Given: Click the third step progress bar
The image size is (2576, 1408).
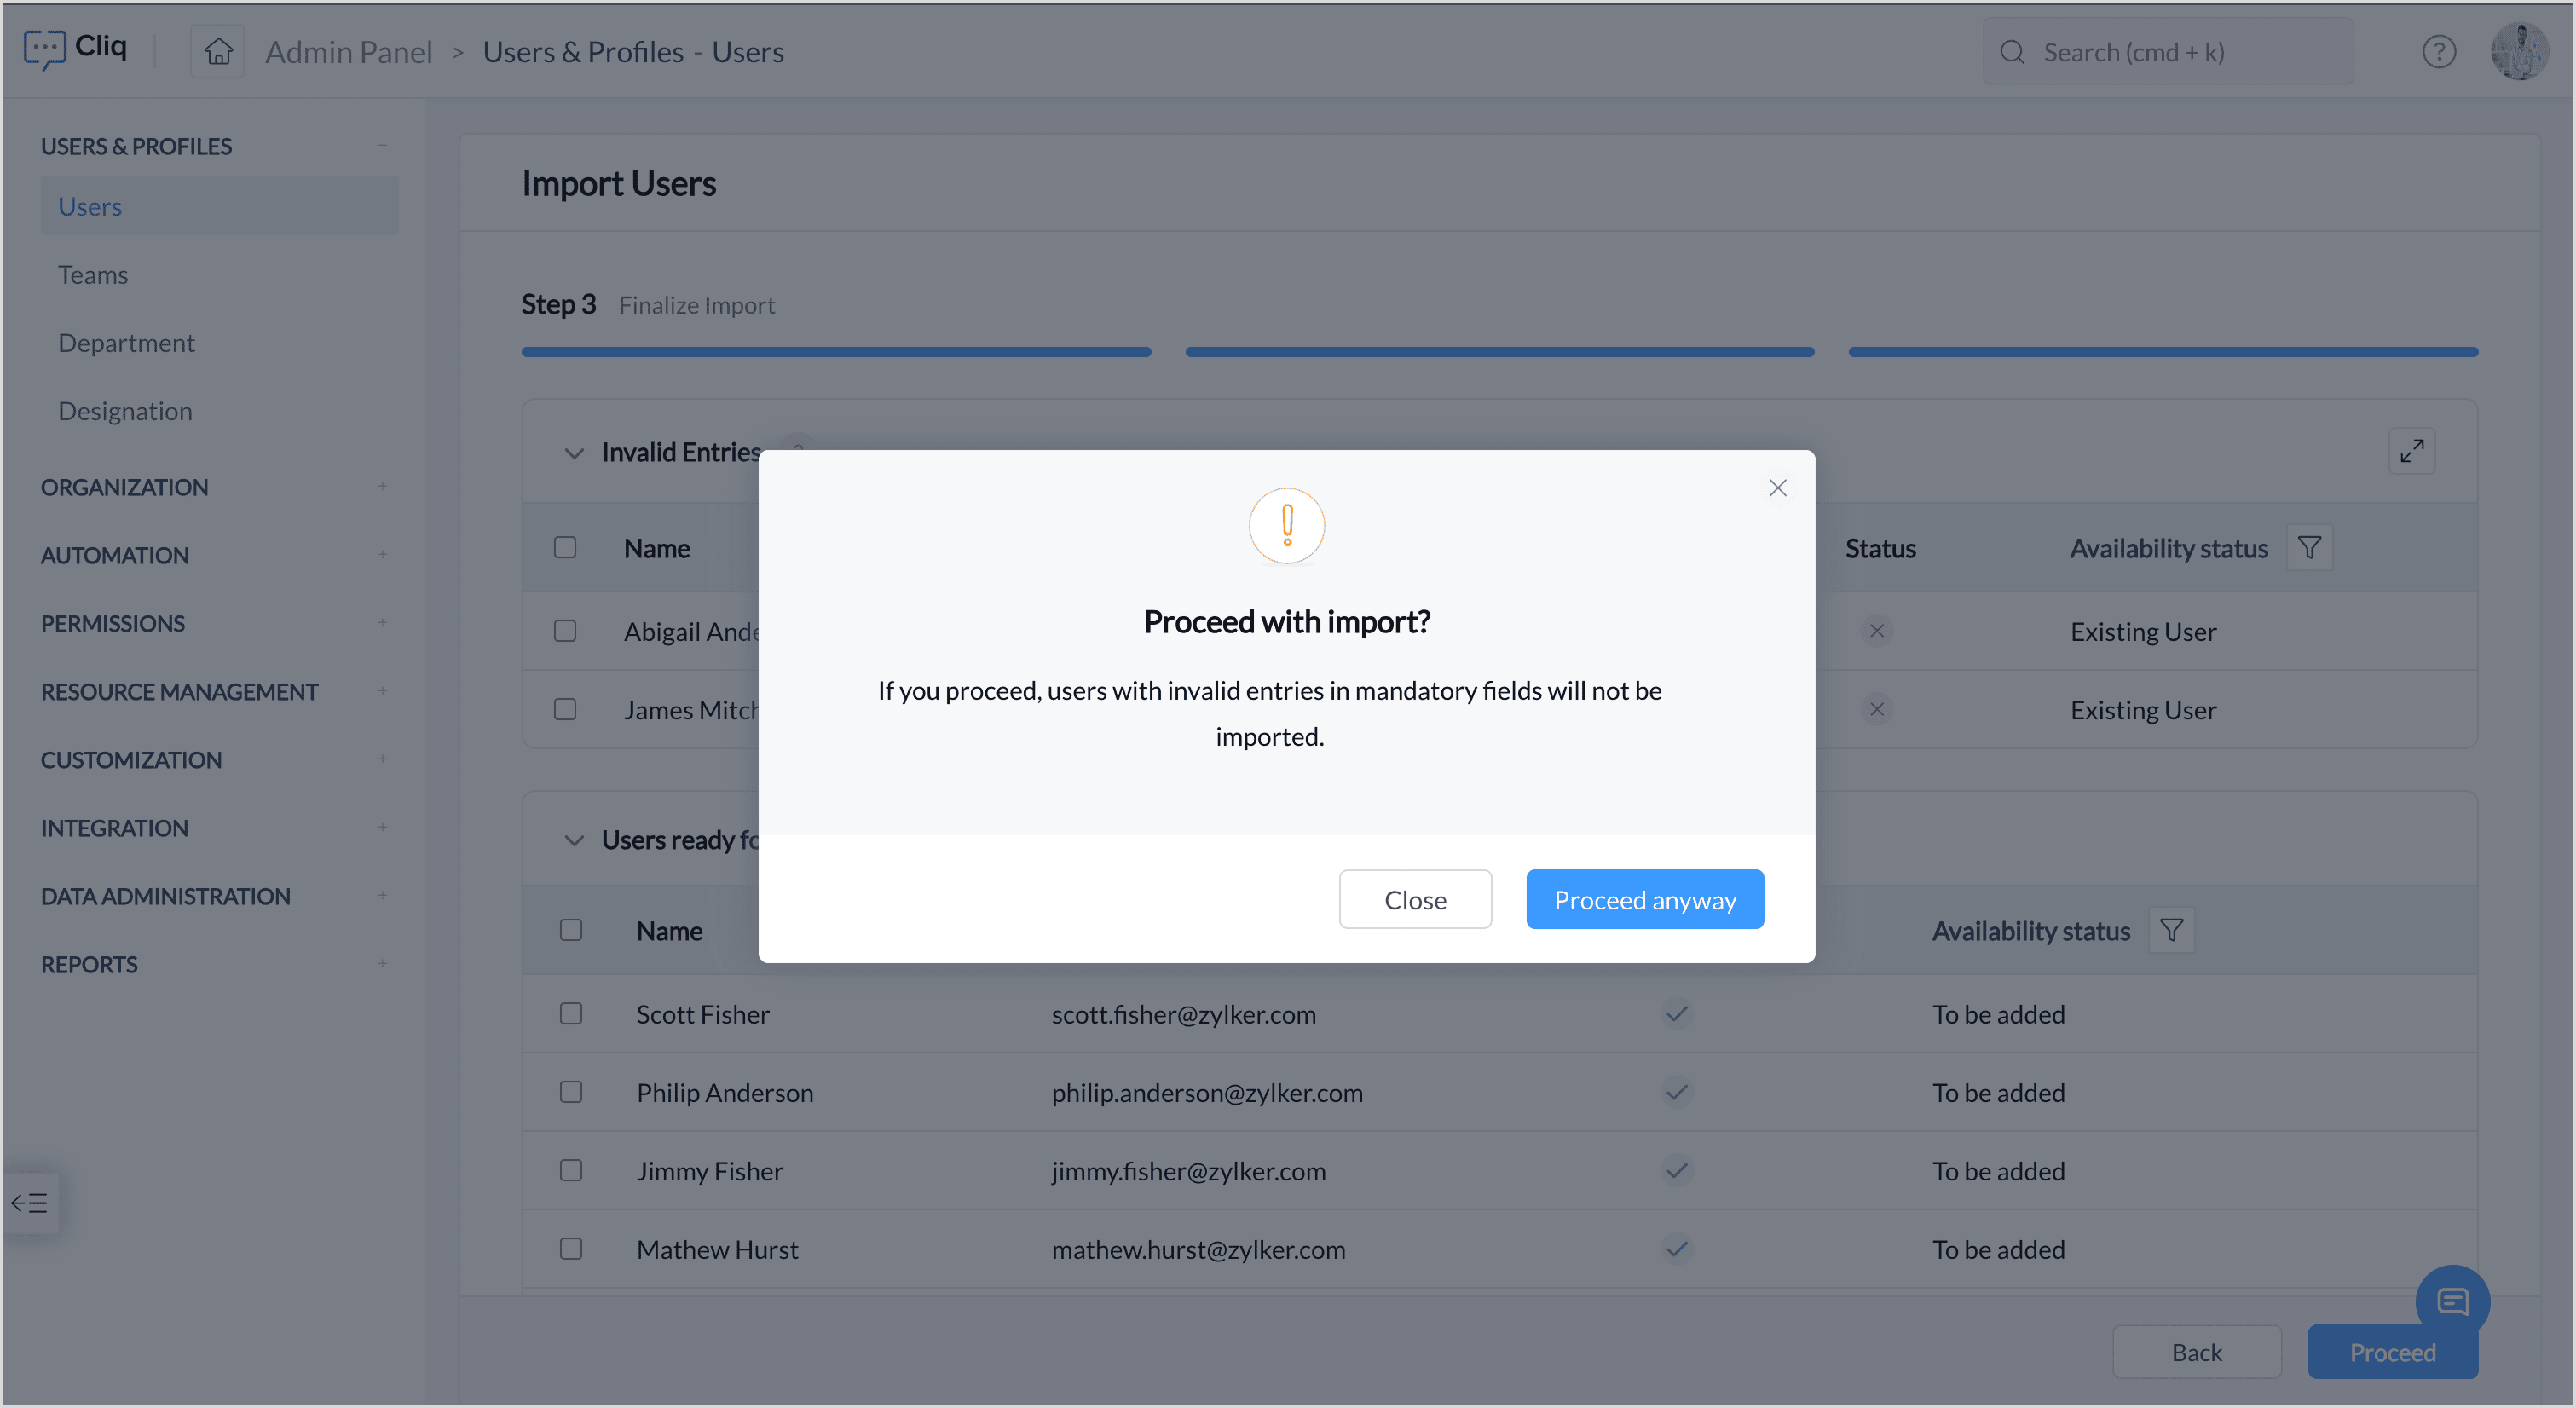Looking at the screenshot, I should pyautogui.click(x=2163, y=352).
